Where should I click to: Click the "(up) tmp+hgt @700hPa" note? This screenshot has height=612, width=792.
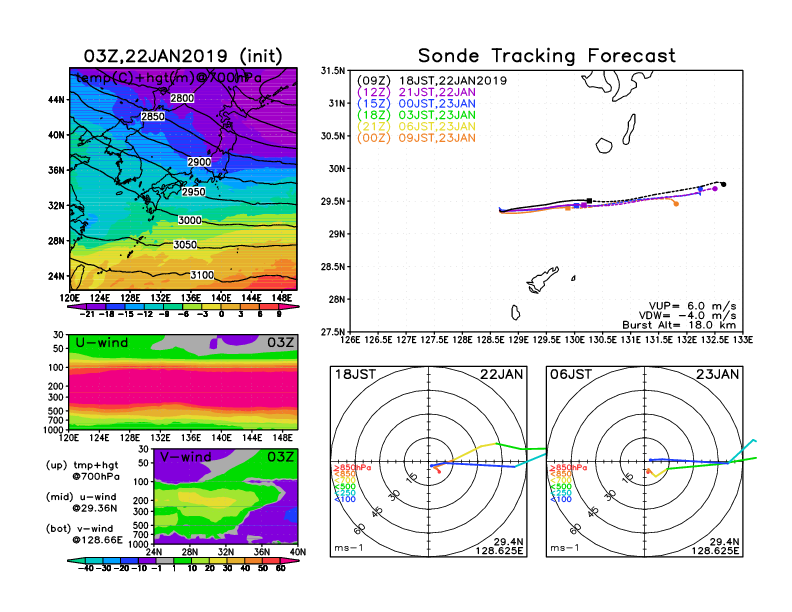coord(82,471)
